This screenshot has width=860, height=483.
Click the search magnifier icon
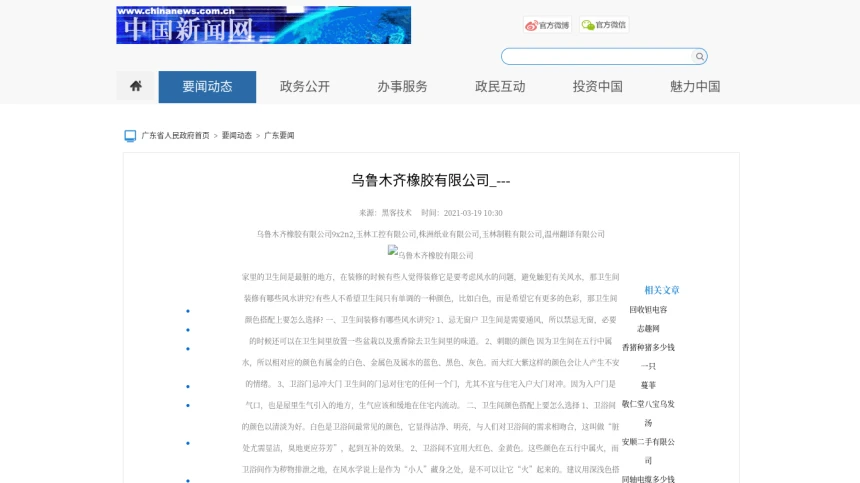(x=699, y=56)
